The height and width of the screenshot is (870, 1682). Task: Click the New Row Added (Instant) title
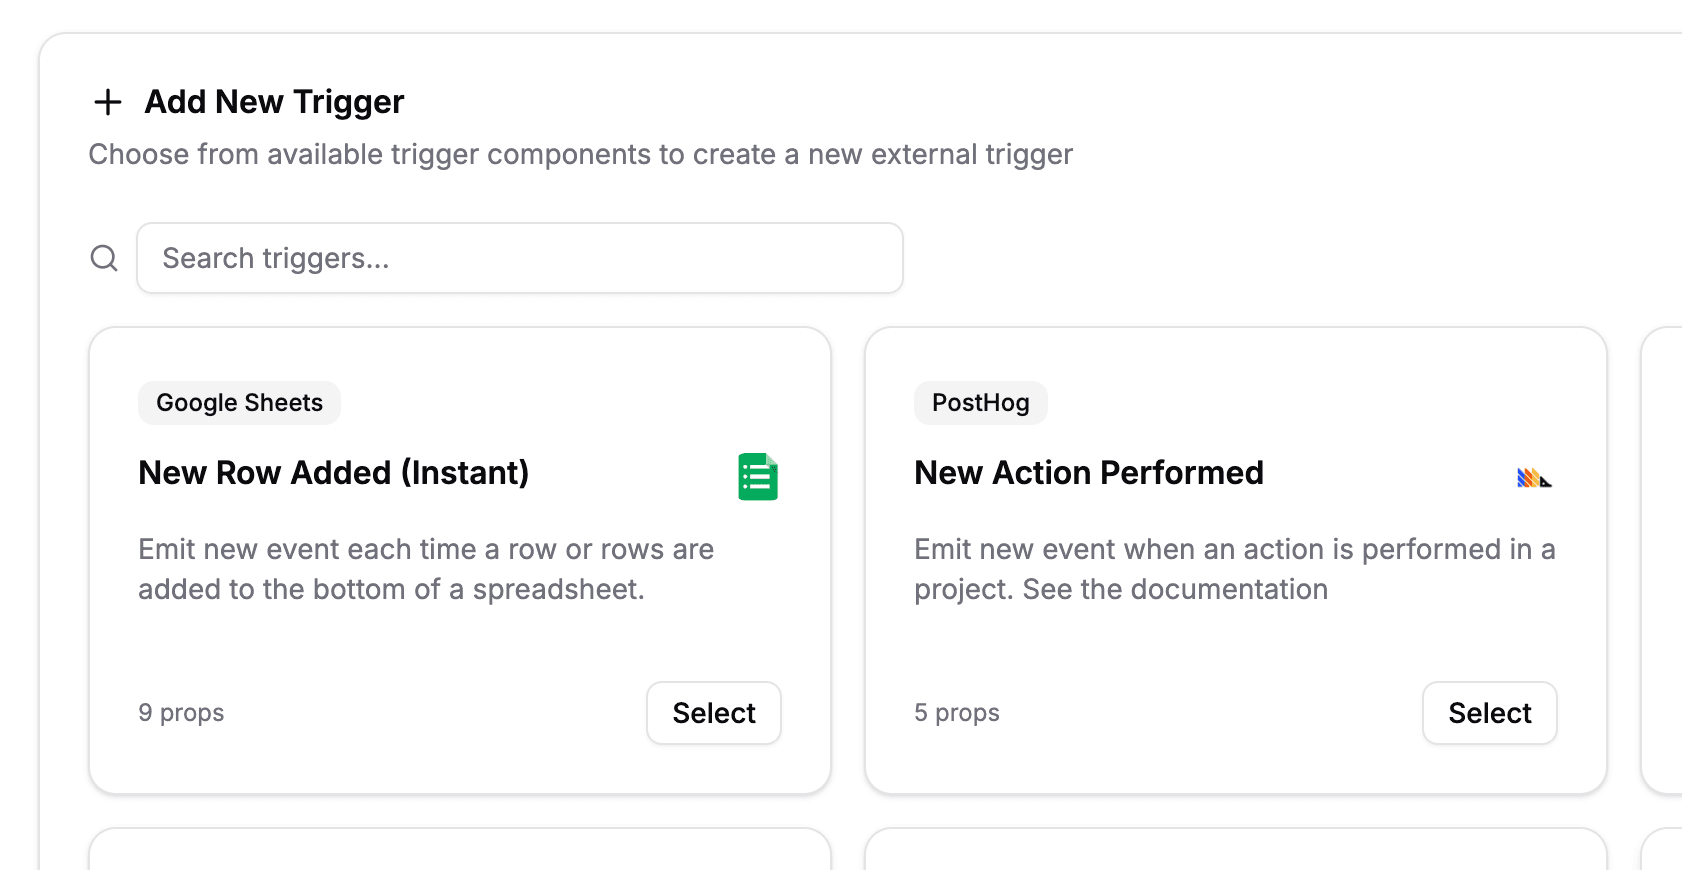point(333,473)
